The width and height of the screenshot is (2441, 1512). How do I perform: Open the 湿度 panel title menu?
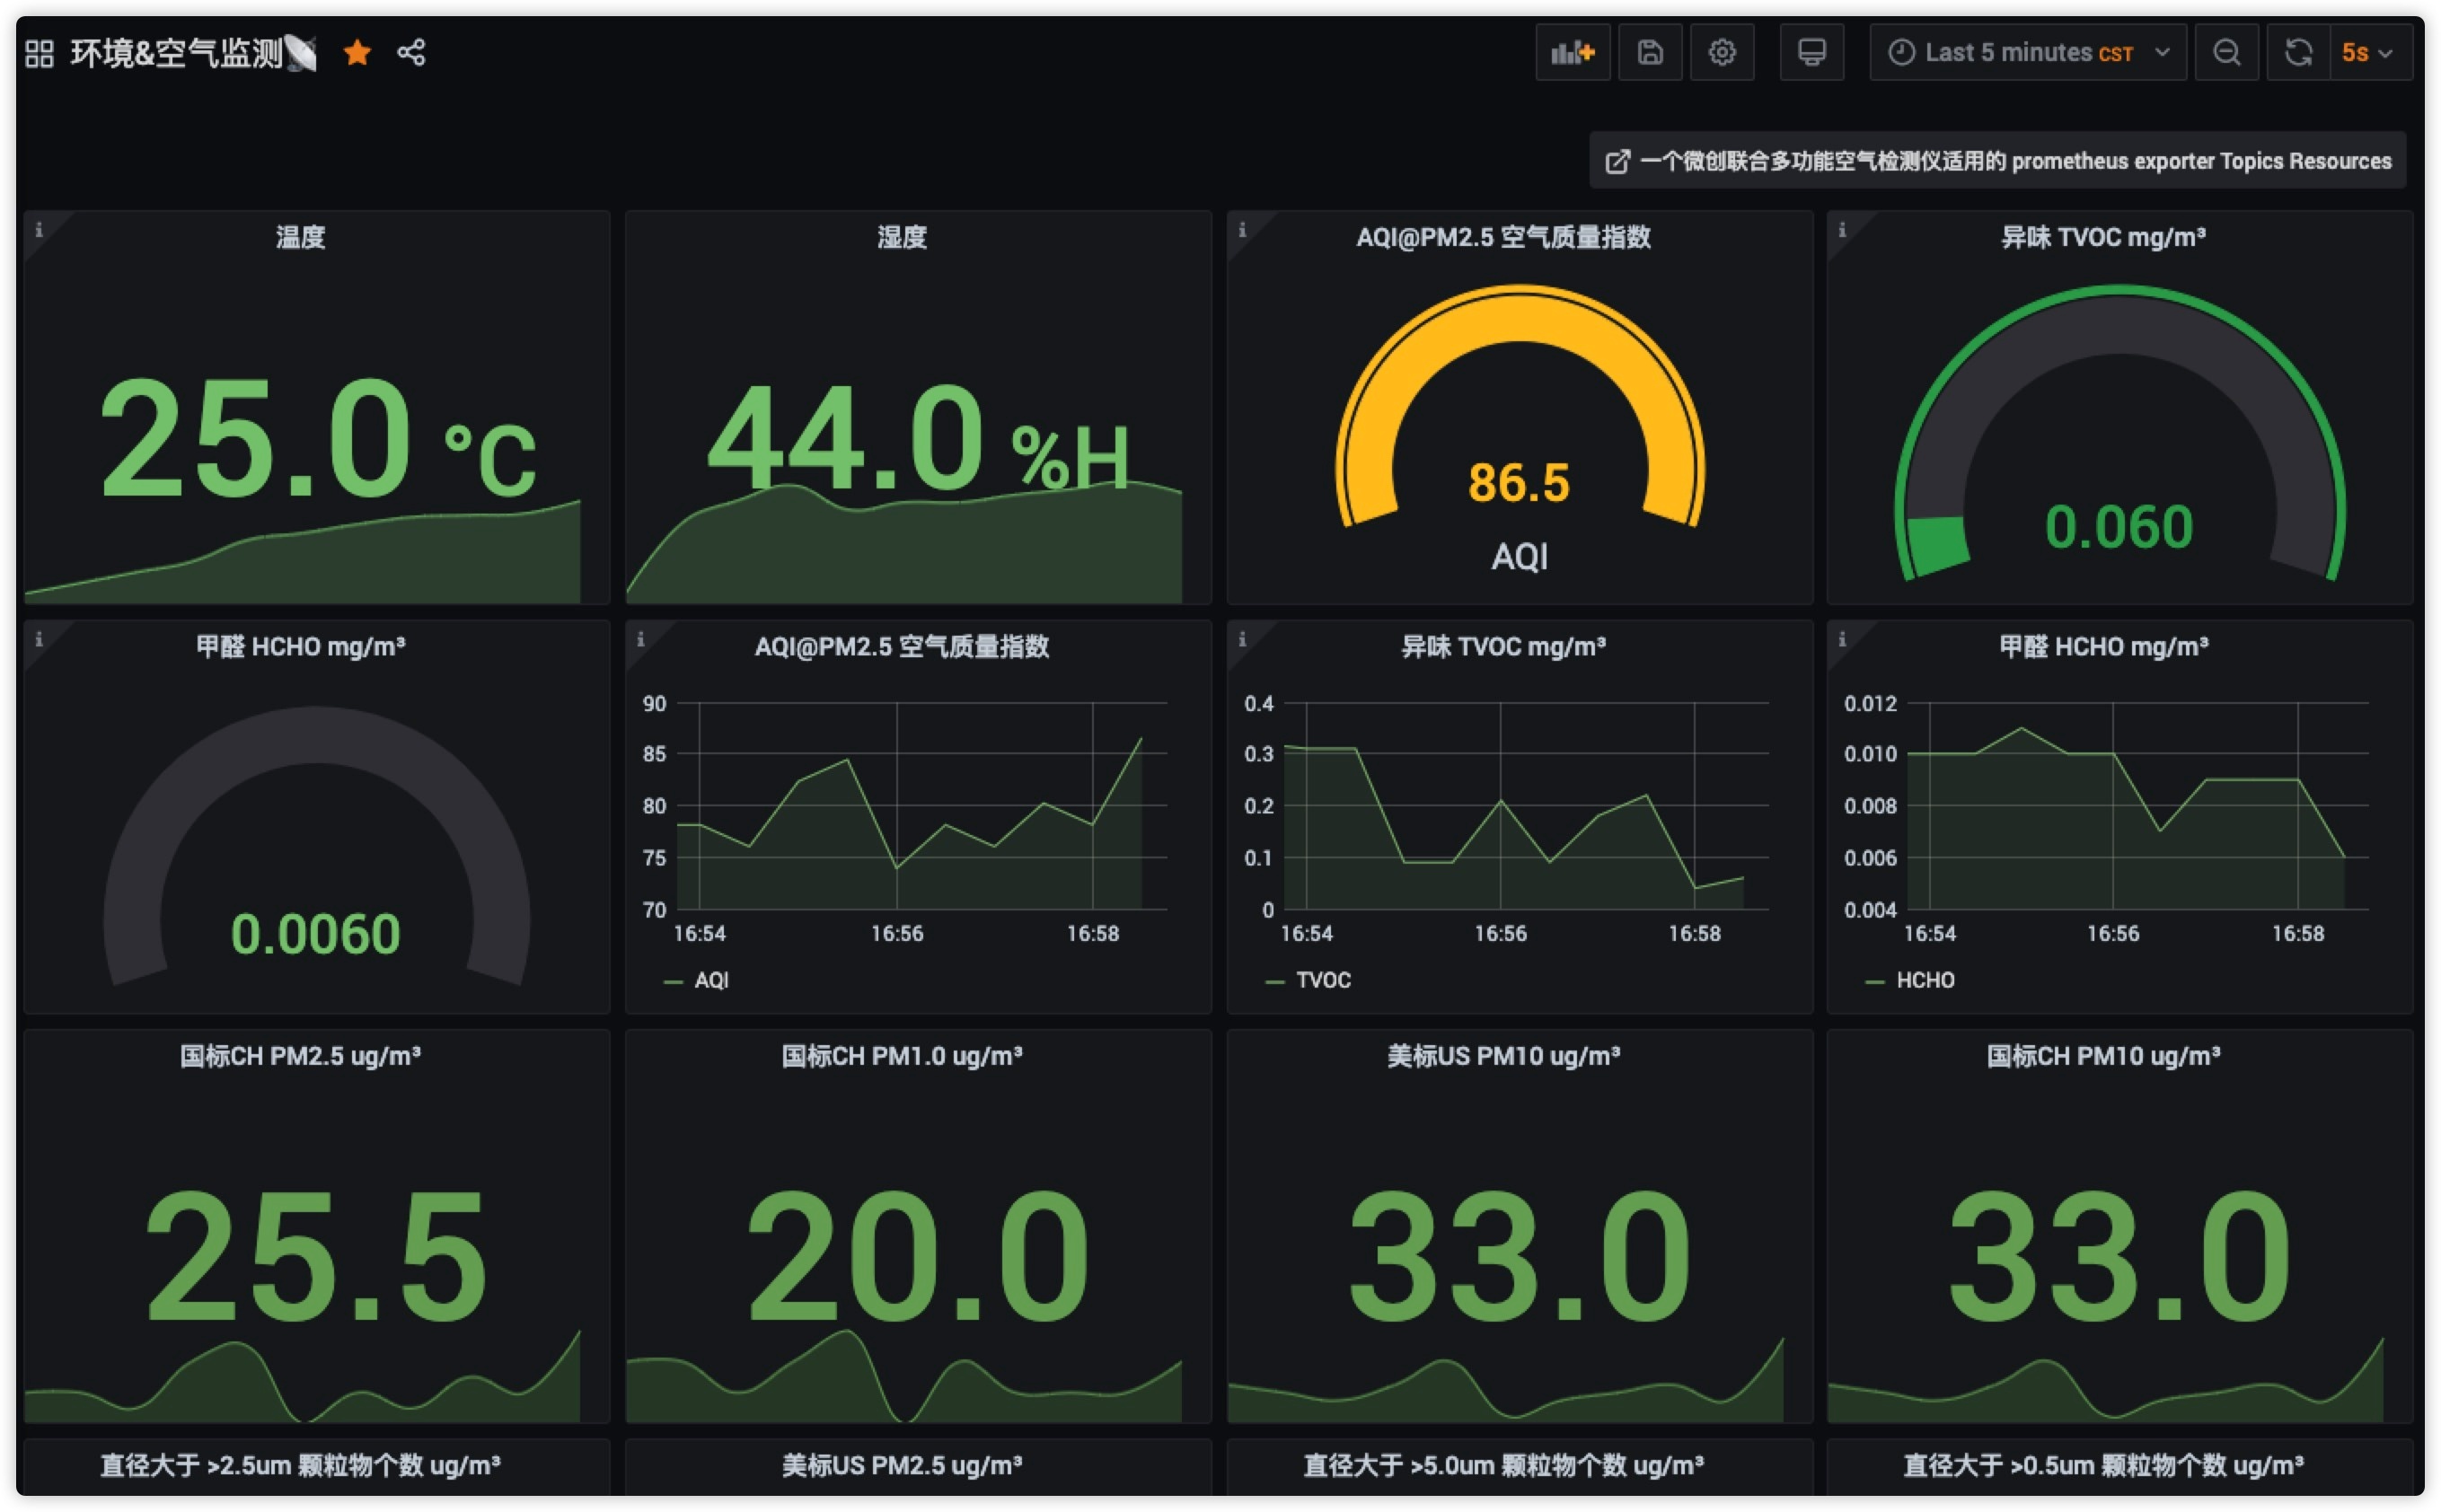pyautogui.click(x=902, y=237)
